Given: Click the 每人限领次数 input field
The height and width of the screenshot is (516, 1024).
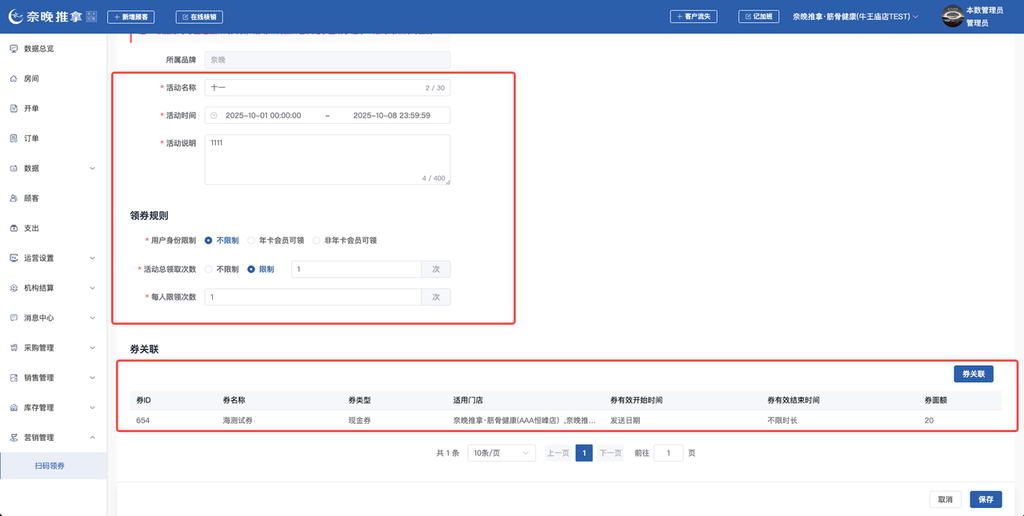Looking at the screenshot, I should tap(313, 297).
